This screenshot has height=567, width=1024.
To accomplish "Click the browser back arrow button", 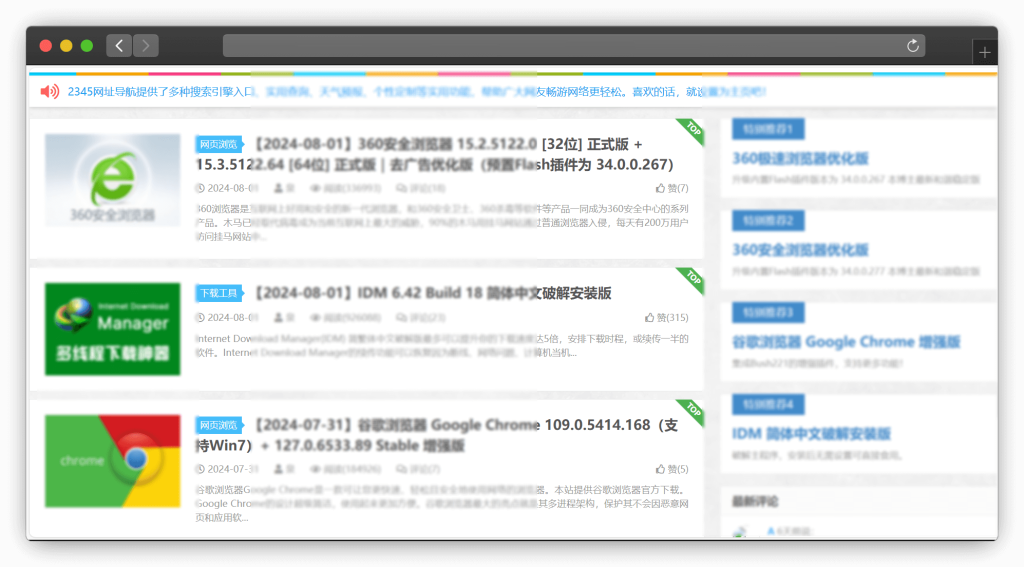I will 119,46.
